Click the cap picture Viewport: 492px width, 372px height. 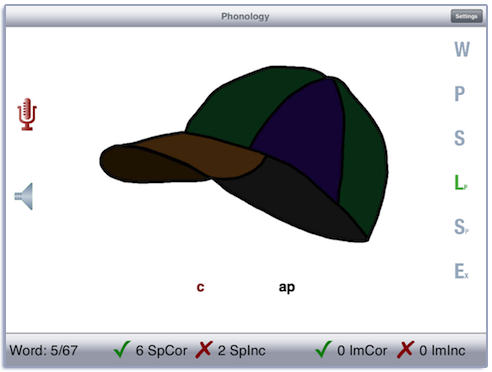coord(244,154)
